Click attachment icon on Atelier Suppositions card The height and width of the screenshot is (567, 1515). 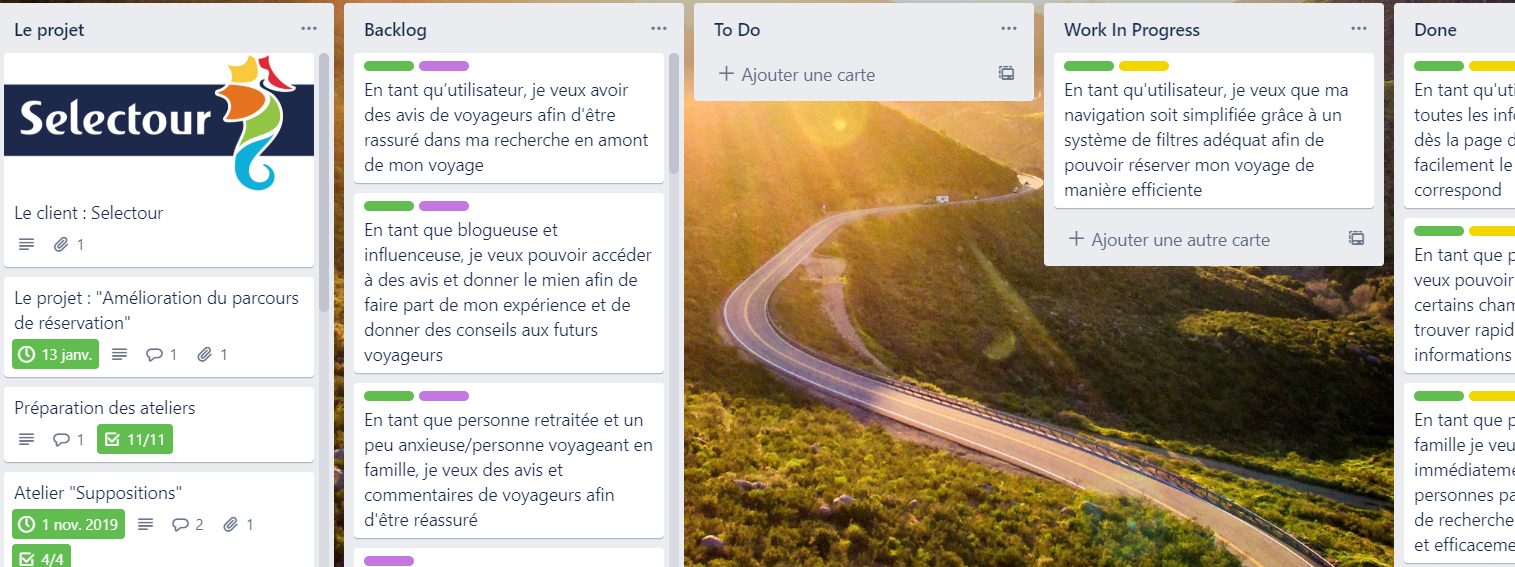[x=231, y=524]
